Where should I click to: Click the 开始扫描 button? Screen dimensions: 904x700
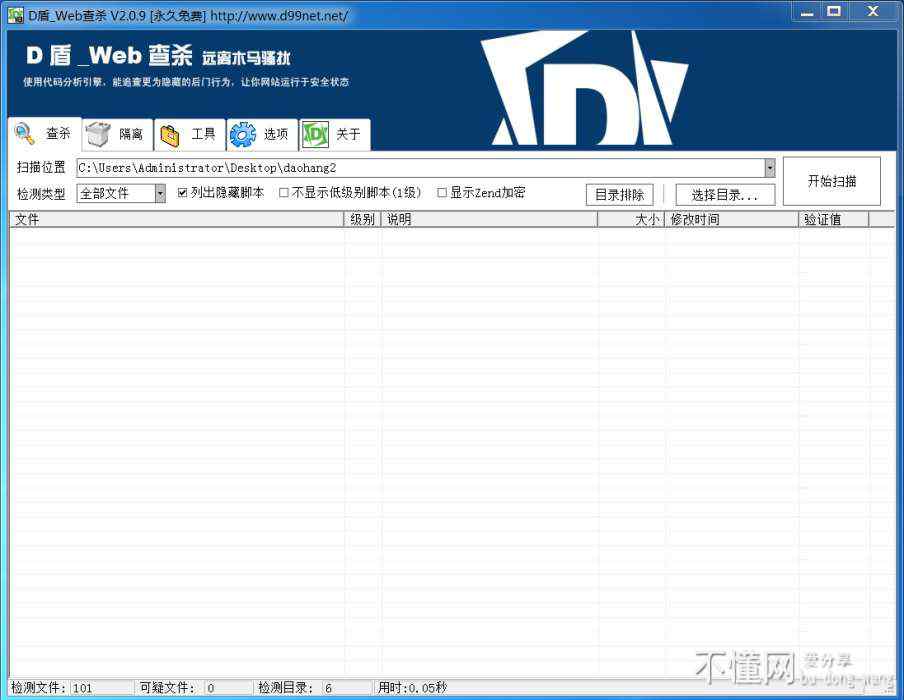832,181
